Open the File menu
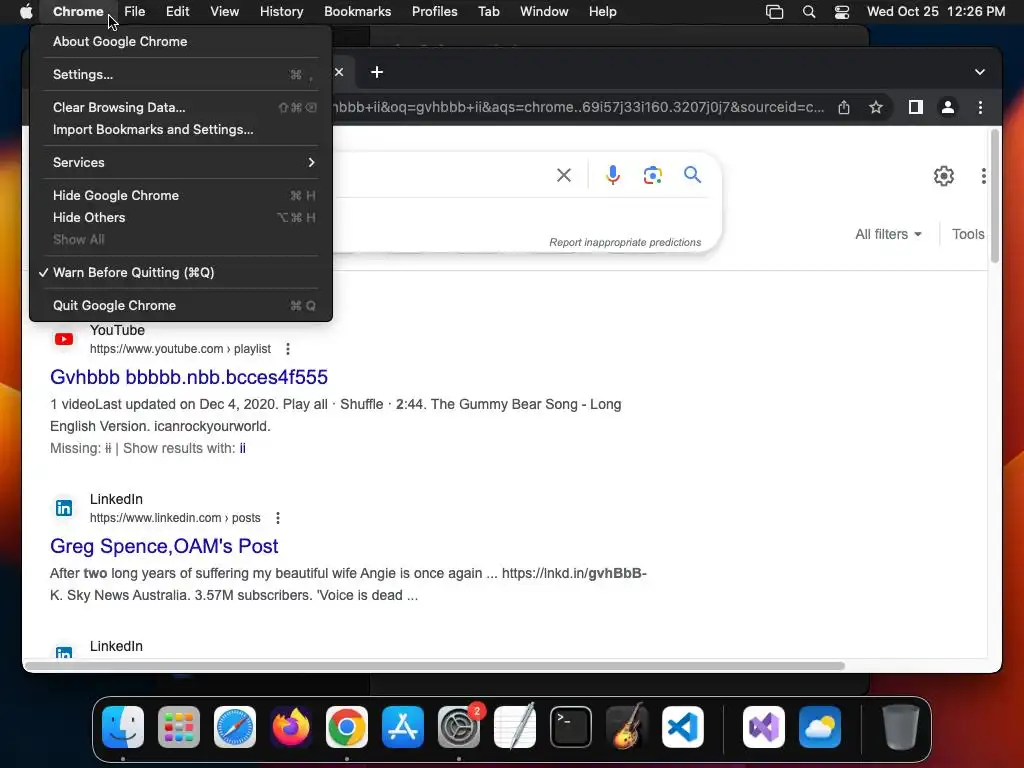Viewport: 1024px width, 768px height. point(135,12)
